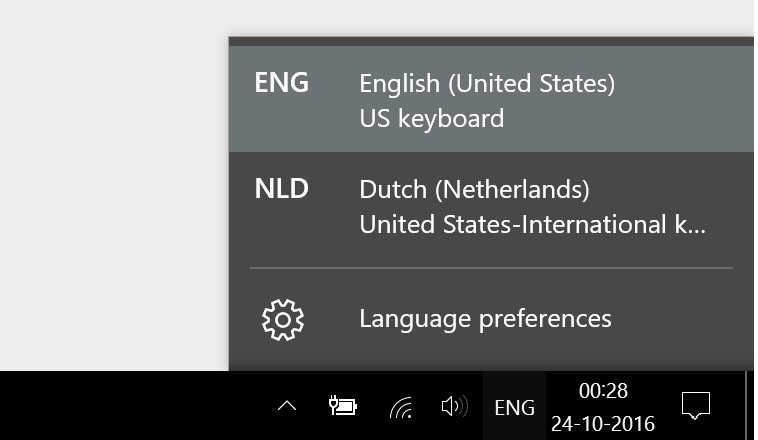This screenshot has width=758, height=440.
Task: Open the Wi-Fi network icon
Action: [401, 407]
